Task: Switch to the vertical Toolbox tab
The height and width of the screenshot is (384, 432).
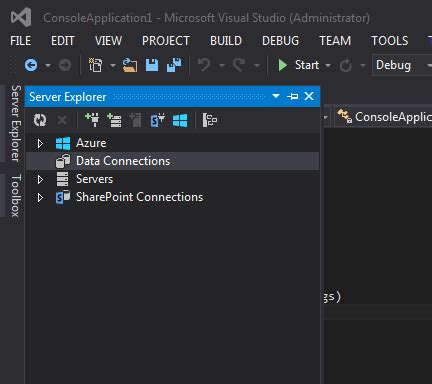Action: coord(16,196)
